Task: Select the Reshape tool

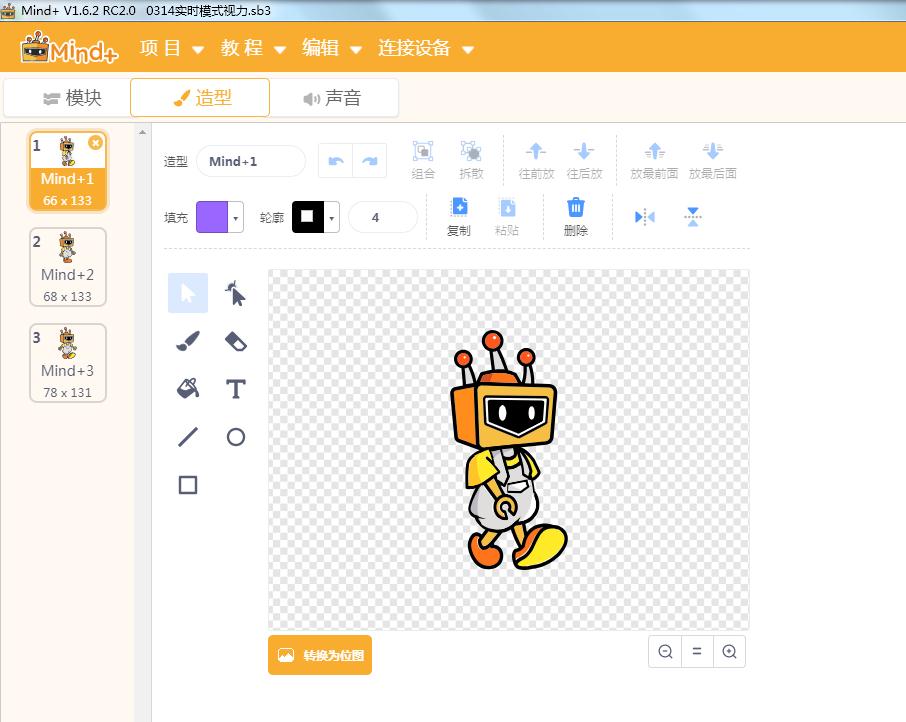Action: (x=235, y=293)
